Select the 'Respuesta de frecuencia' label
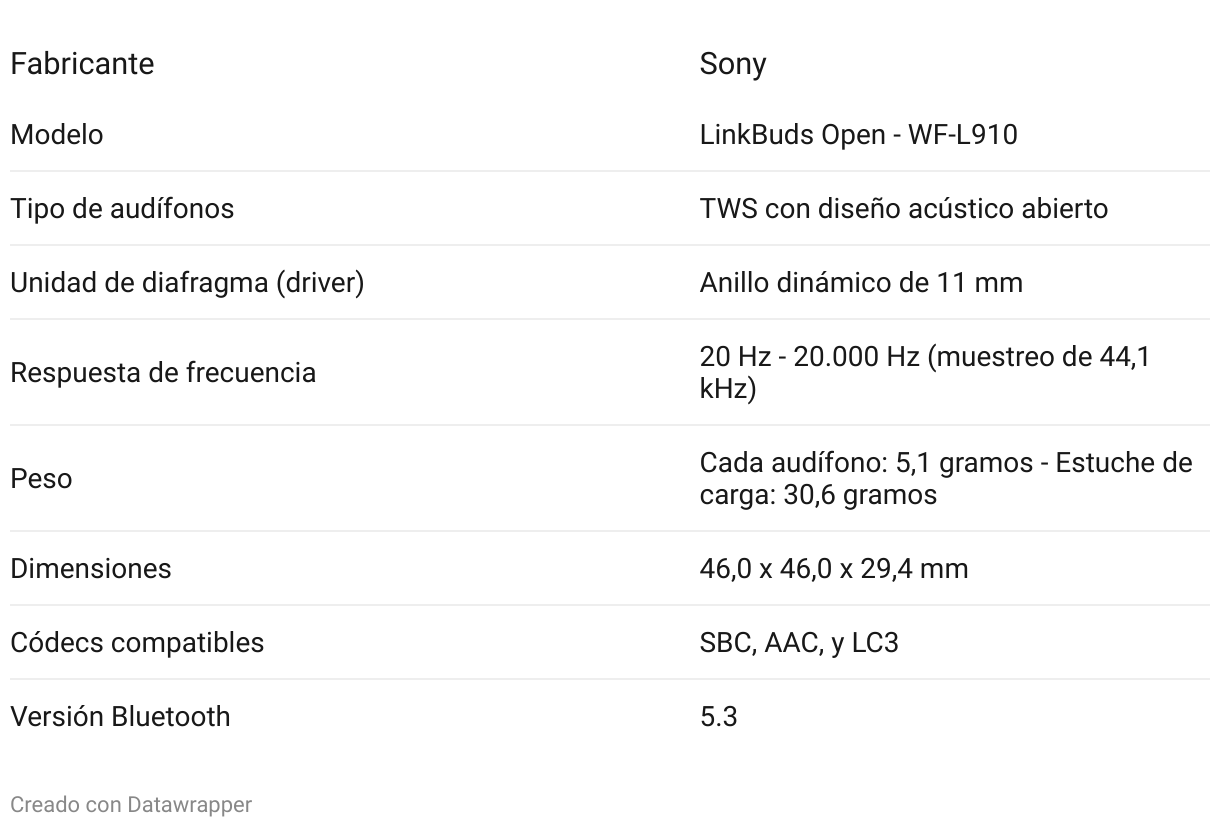This screenshot has height=828, width=1220. [163, 373]
